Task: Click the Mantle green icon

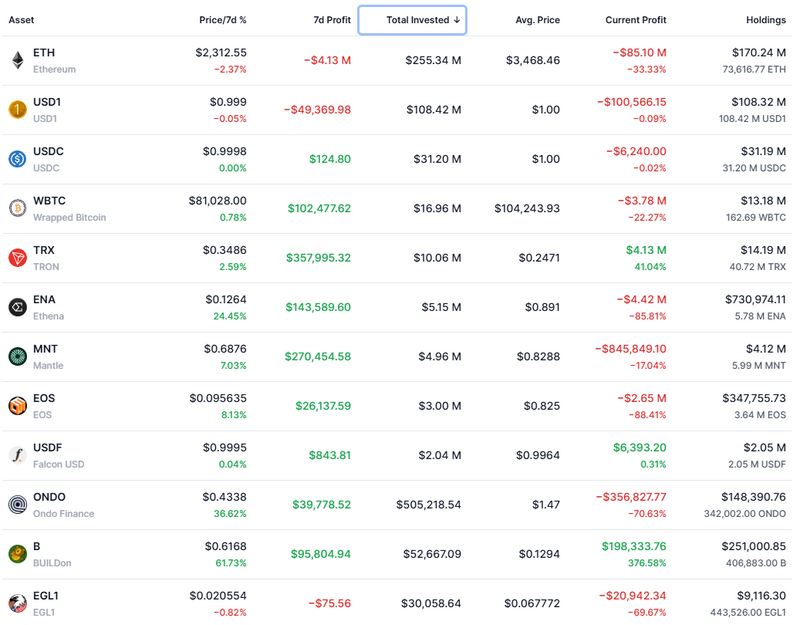Action: click(x=18, y=357)
